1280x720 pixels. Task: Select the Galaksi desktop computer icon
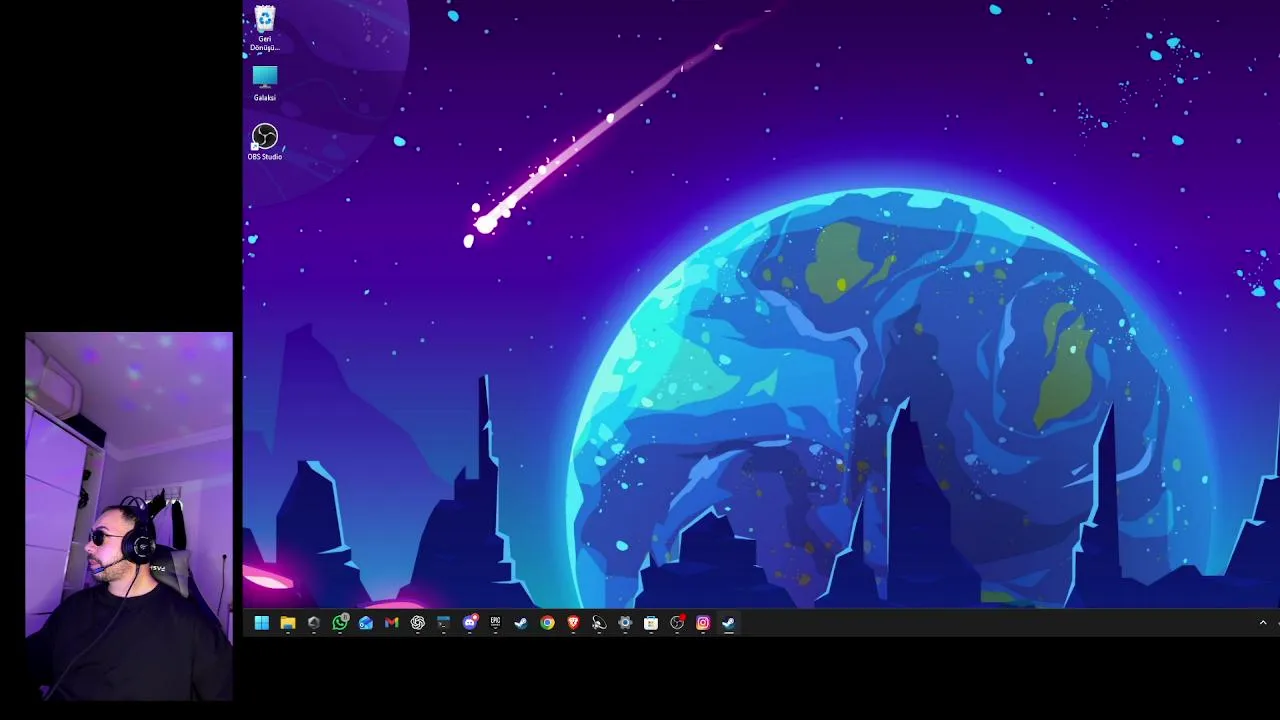point(265,84)
